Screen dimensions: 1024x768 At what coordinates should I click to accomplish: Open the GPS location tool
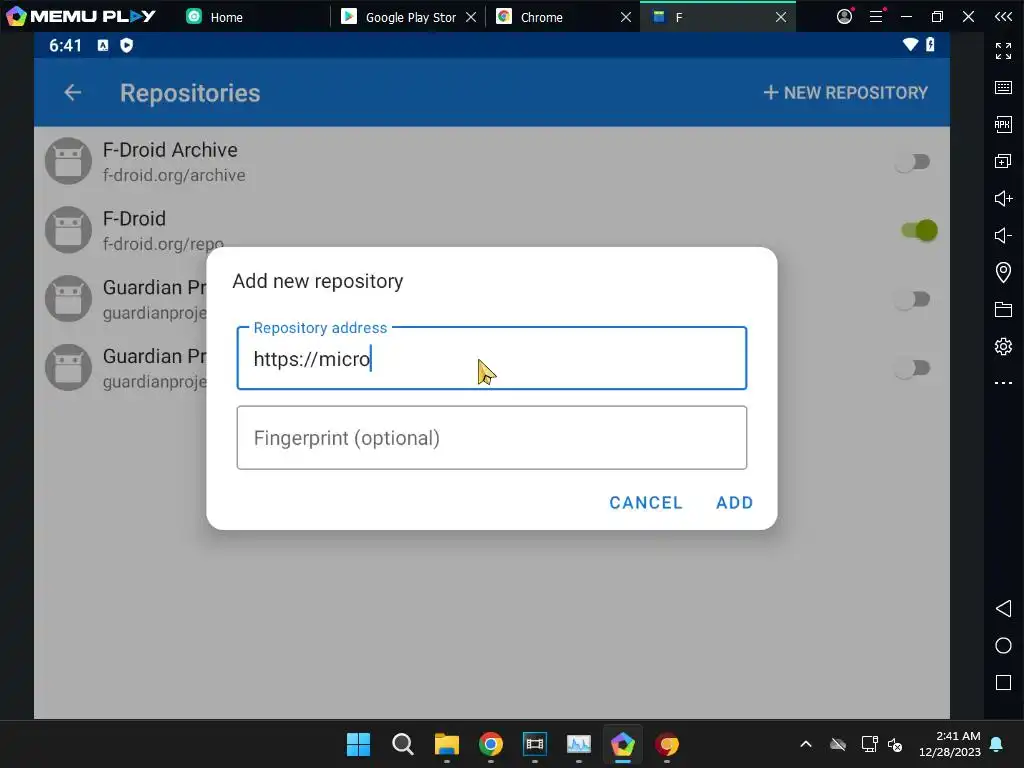coord(1004,272)
